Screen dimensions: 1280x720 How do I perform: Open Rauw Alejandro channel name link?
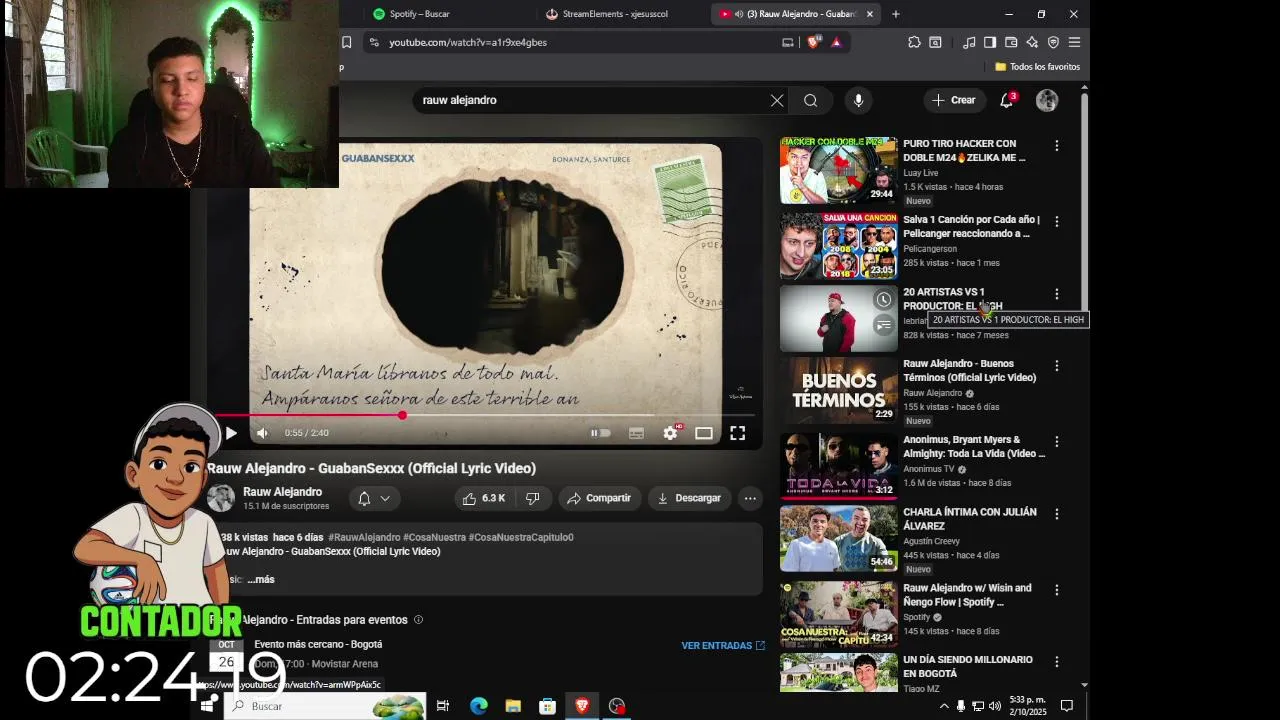[x=282, y=492]
